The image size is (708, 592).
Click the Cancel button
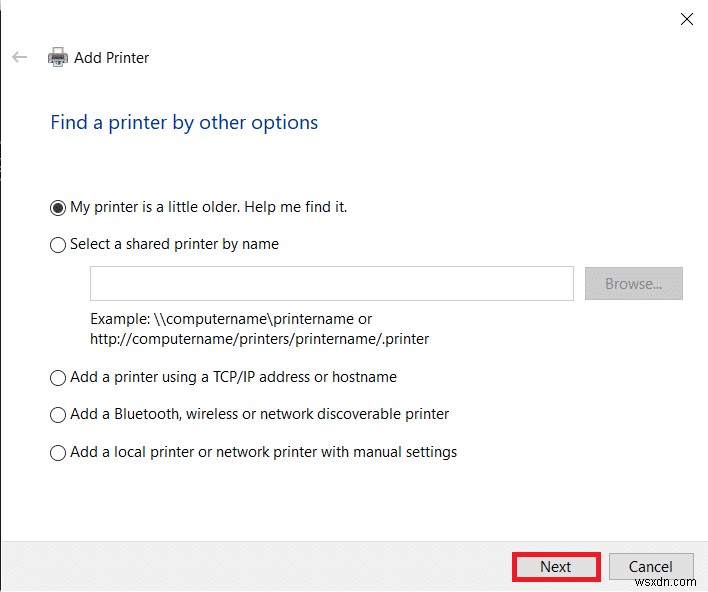click(x=651, y=567)
